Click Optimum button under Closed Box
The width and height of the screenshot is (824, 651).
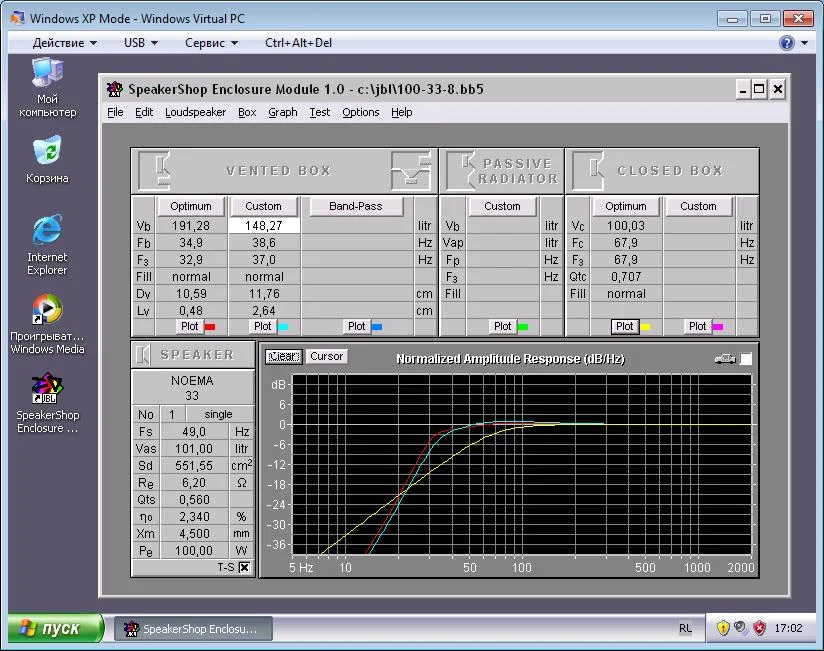tap(626, 206)
